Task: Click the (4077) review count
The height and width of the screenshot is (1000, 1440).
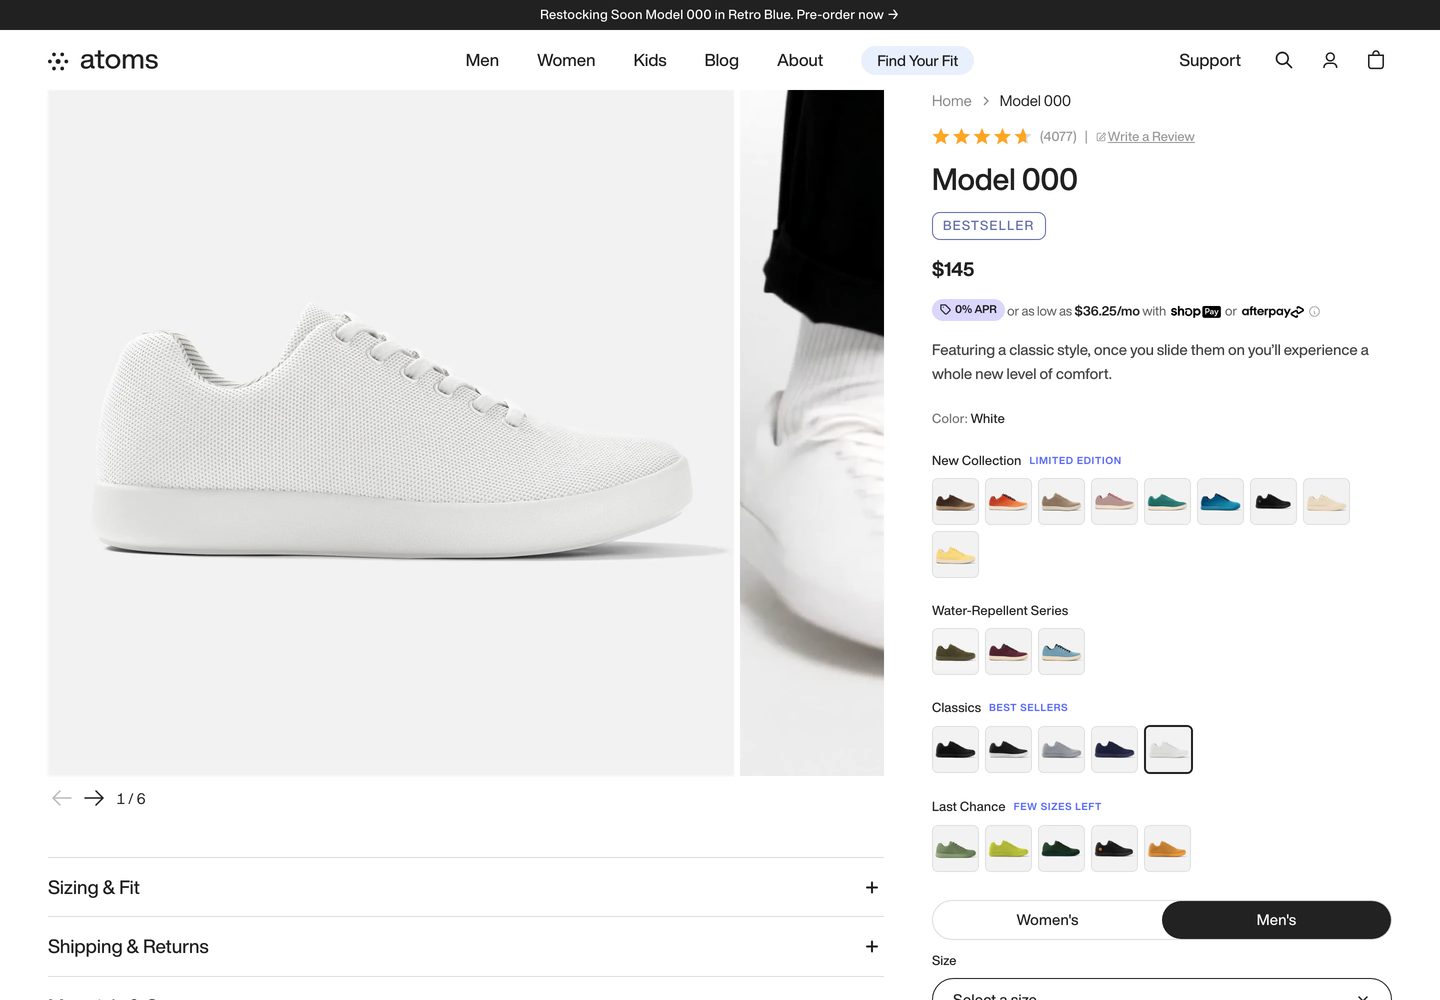Action: 1058,137
